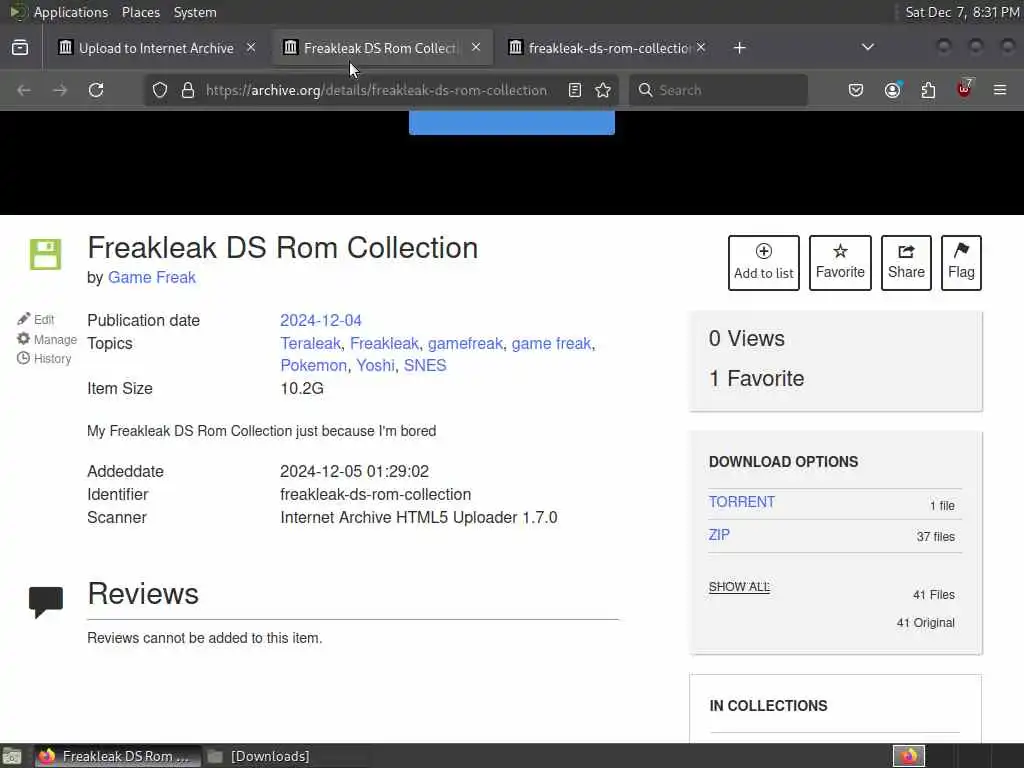Screen dimensions: 1024x768
Task: Open the Firefox View icon
Action: coord(20,48)
